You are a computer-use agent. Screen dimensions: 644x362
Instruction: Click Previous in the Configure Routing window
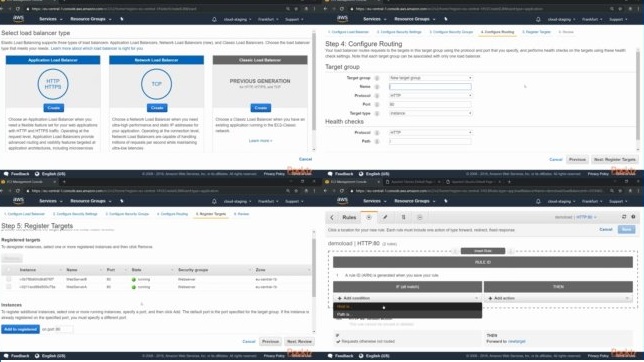click(577, 159)
